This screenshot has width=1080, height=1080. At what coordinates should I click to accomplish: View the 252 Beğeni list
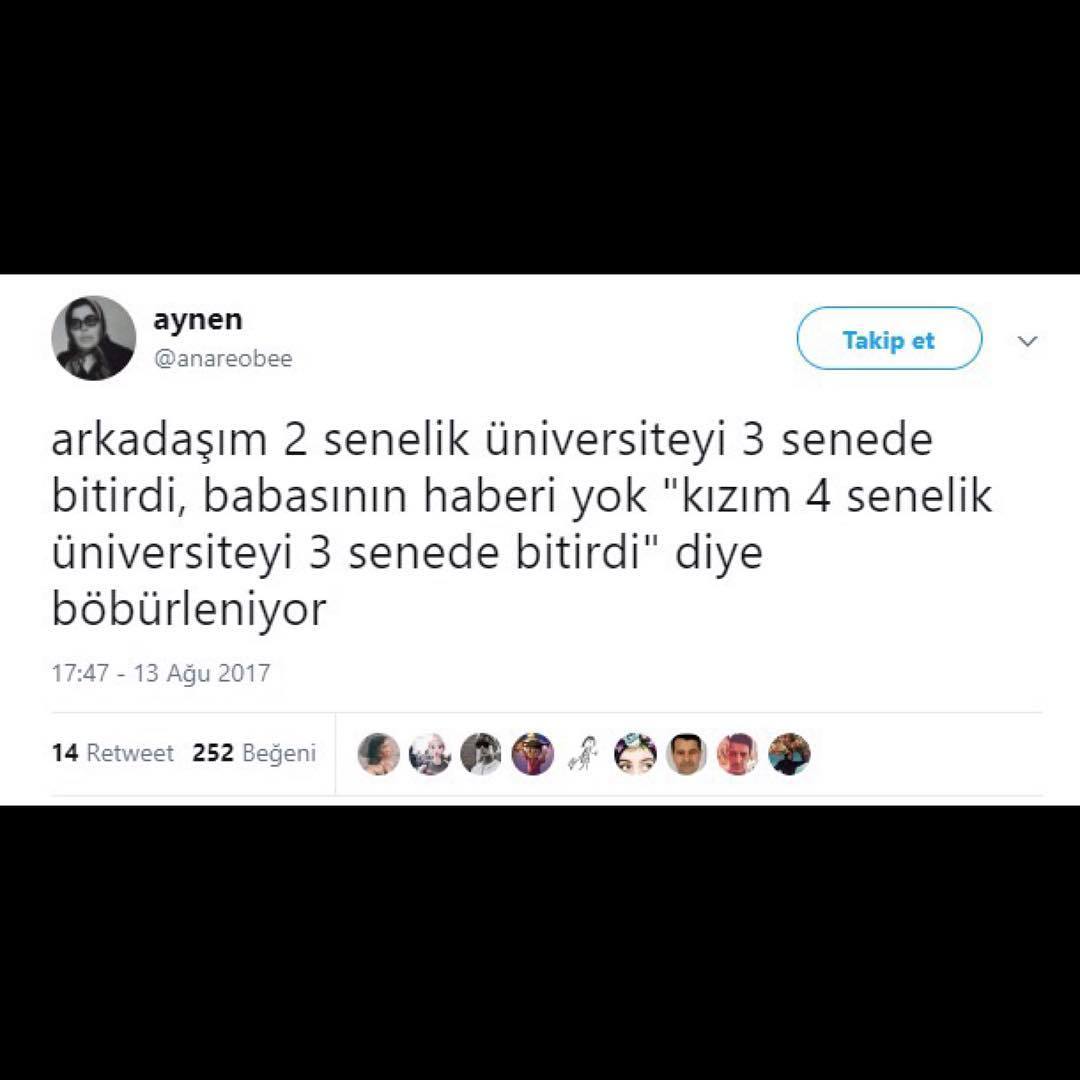[254, 753]
